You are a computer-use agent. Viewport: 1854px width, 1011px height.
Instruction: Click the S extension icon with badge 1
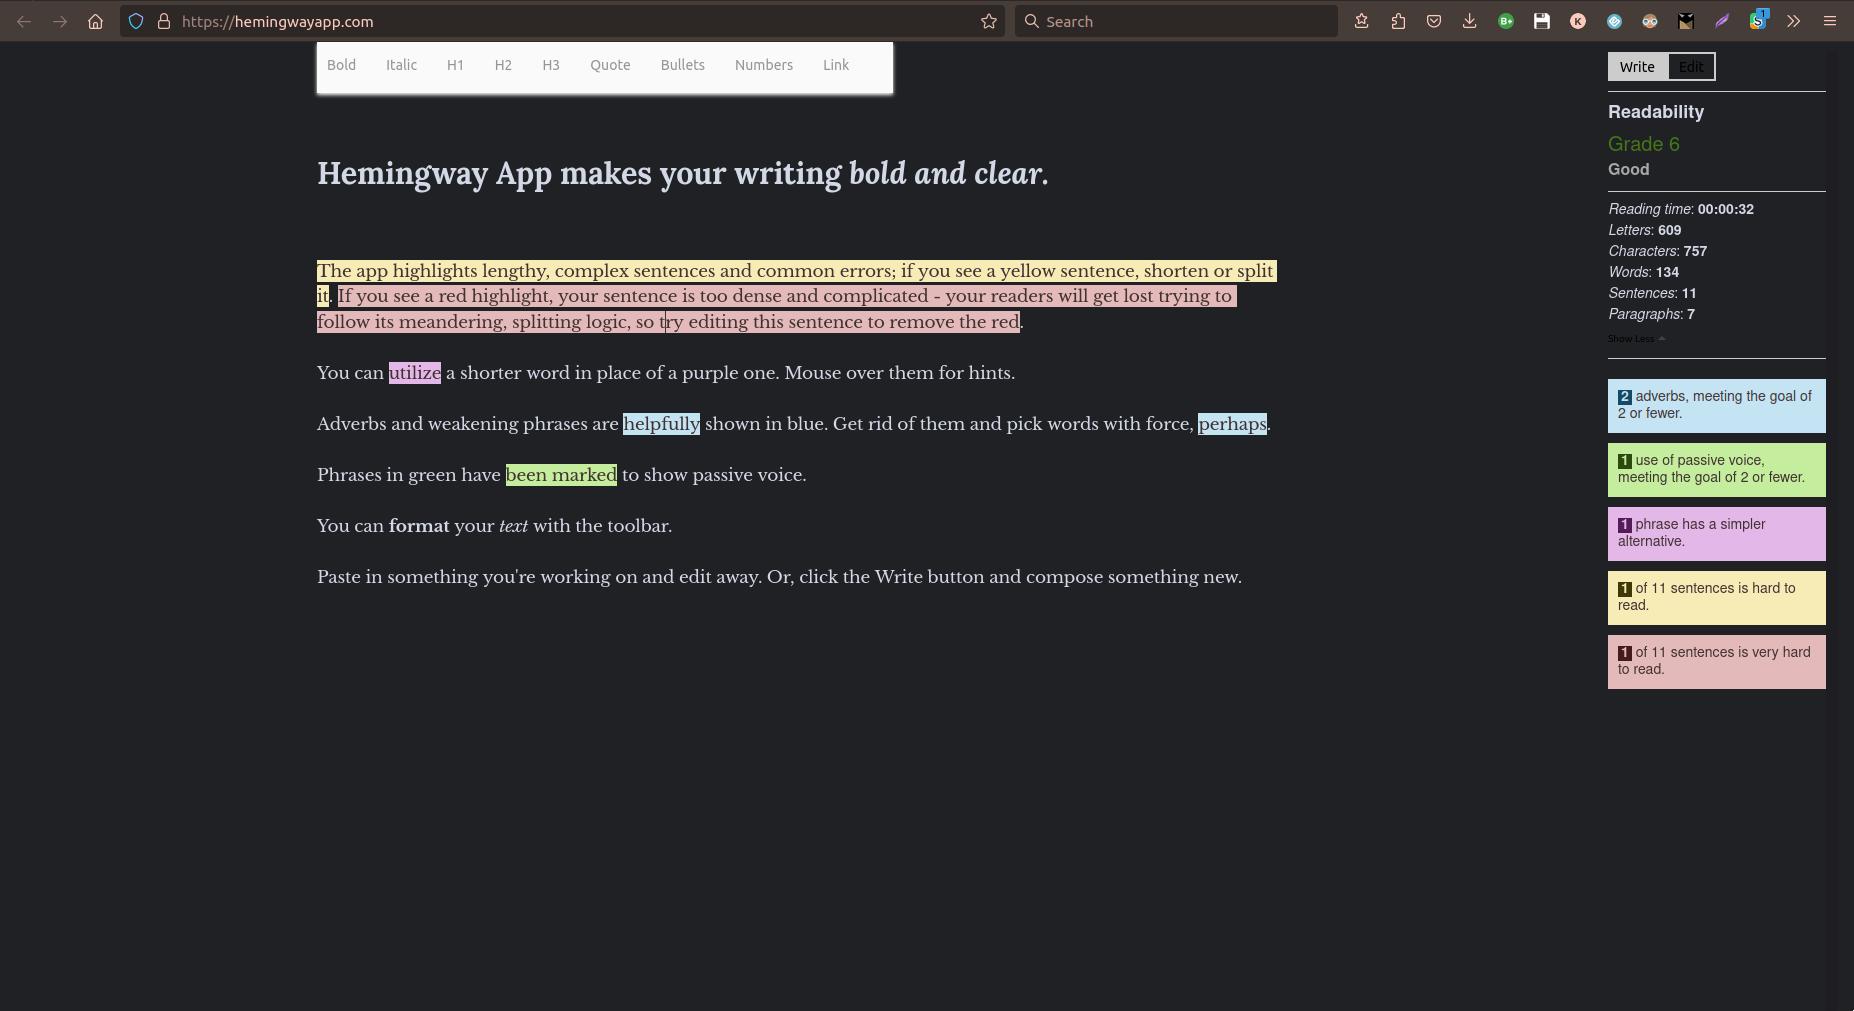pos(1758,19)
